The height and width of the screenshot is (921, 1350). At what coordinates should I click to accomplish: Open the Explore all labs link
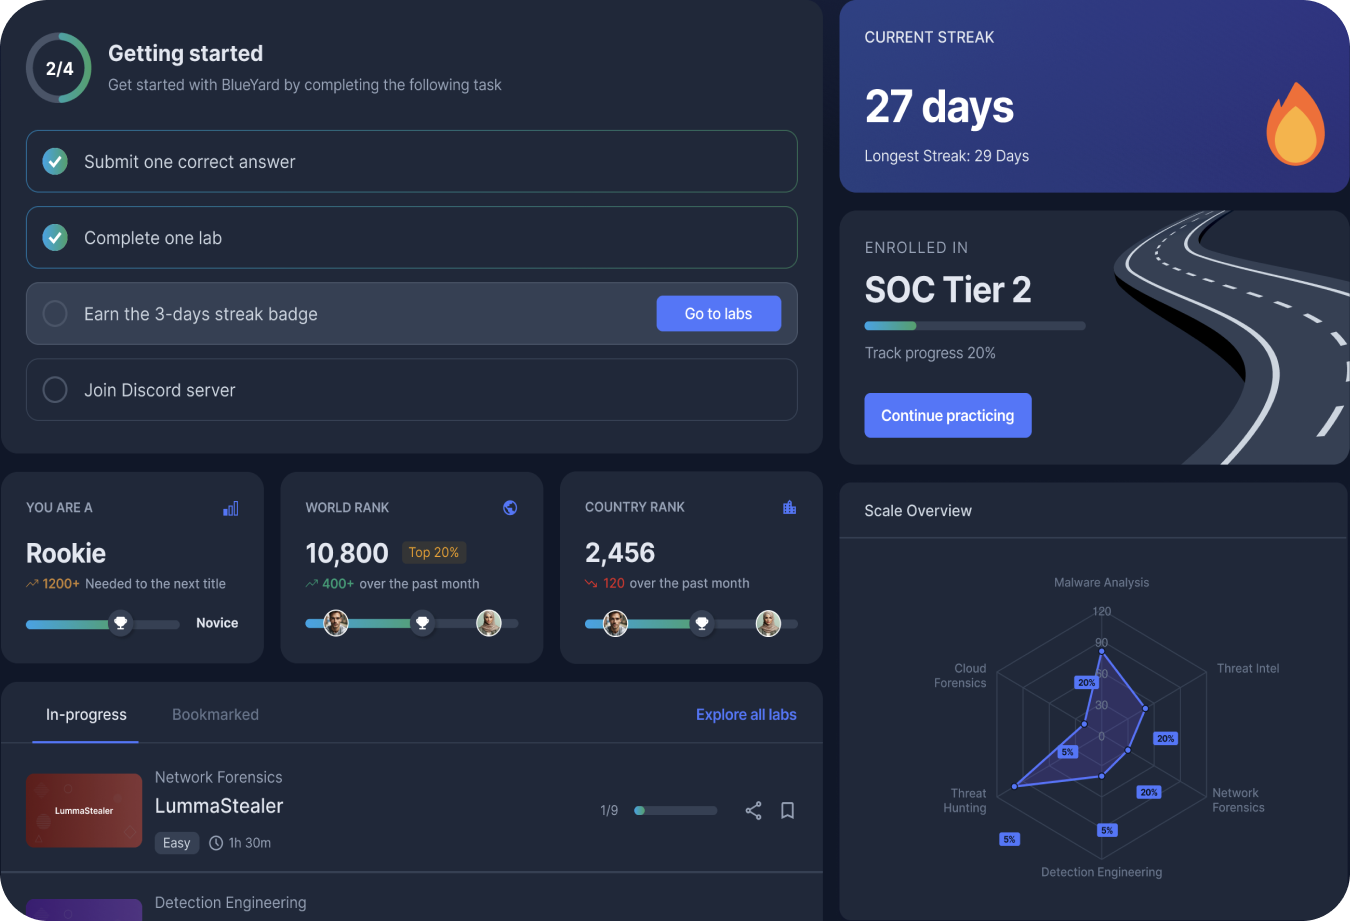tap(746, 715)
